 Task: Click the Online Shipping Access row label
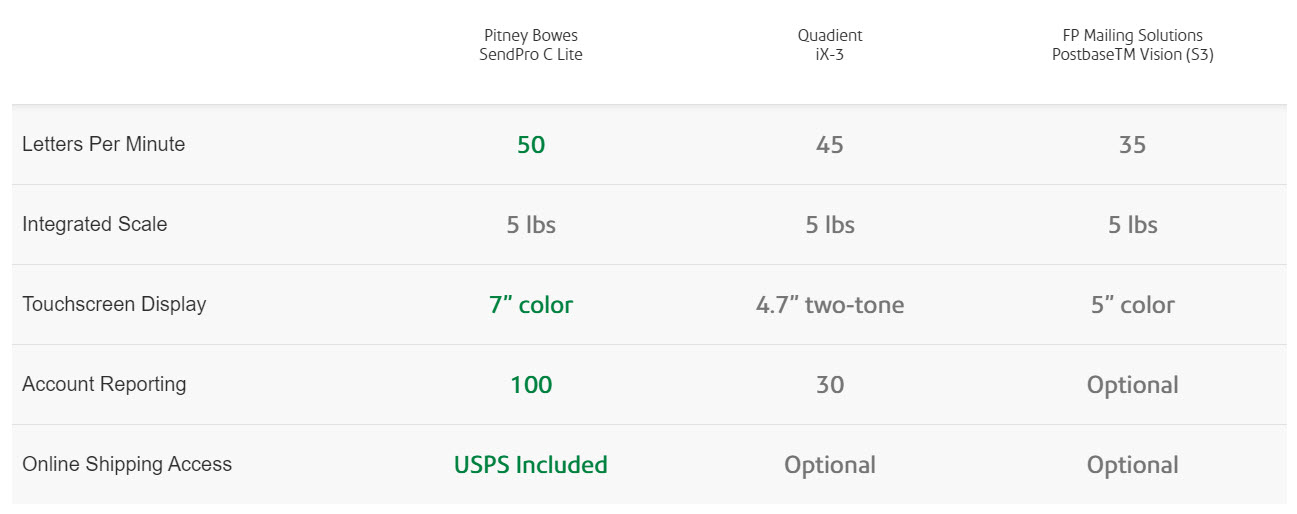pyautogui.click(x=127, y=464)
